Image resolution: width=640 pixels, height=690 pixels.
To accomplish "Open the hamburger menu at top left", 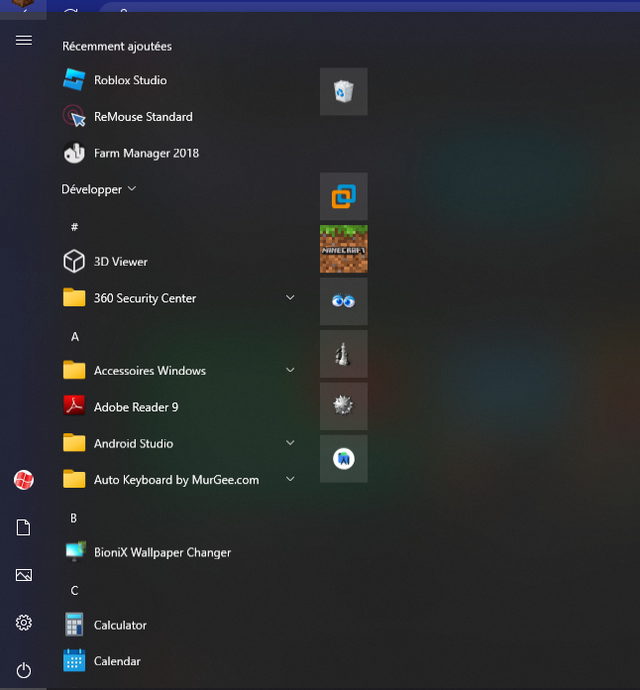I will [x=24, y=40].
